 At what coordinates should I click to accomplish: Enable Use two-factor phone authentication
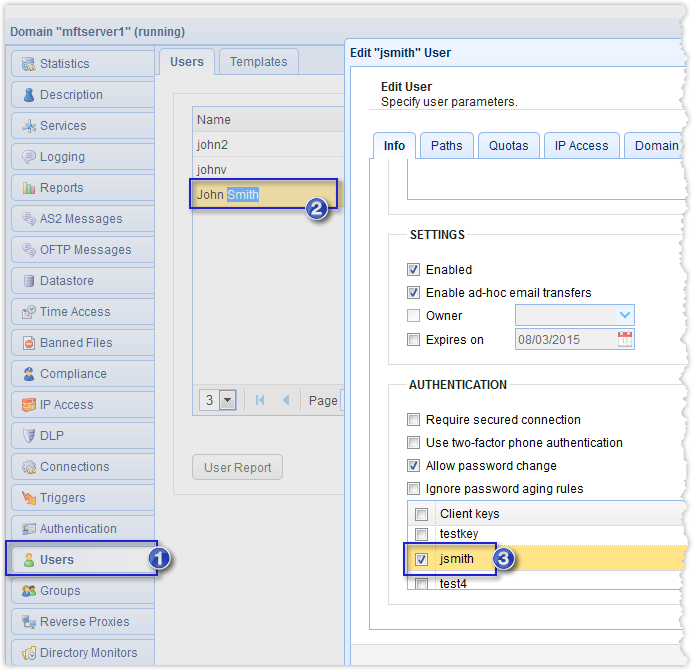click(414, 443)
